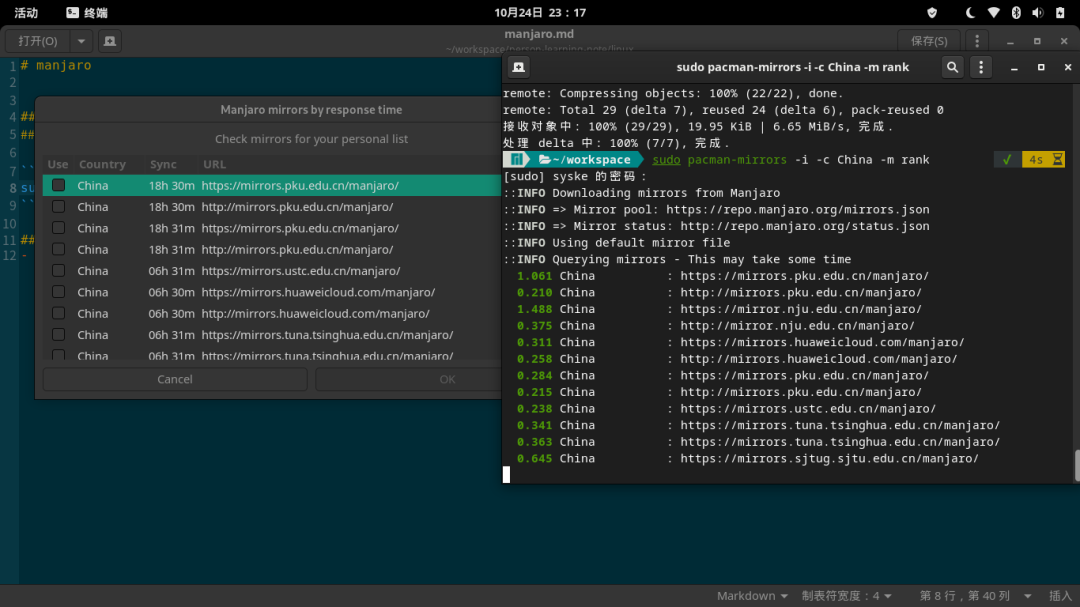The width and height of the screenshot is (1080, 607).
Task: Click the '# manjaro' heading line in editor
Action: pyautogui.click(x=56, y=65)
